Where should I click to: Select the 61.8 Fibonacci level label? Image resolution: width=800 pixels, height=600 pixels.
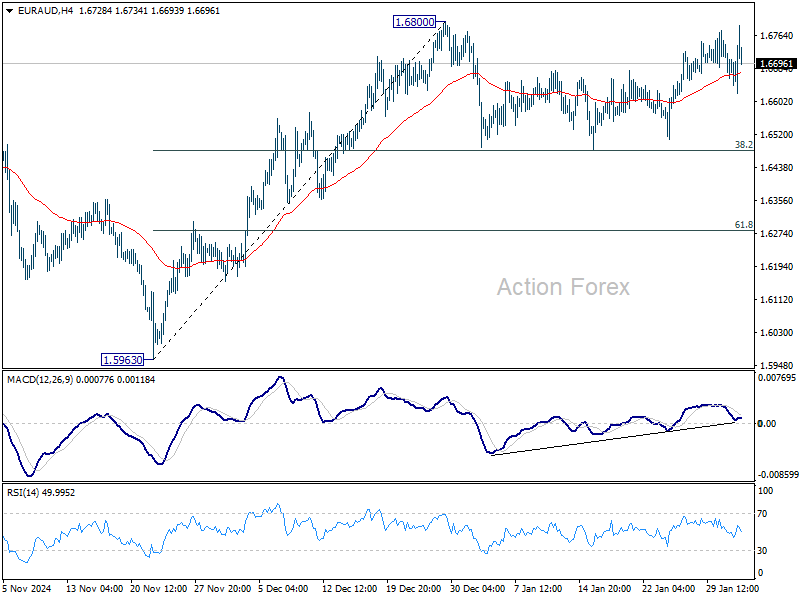743,224
